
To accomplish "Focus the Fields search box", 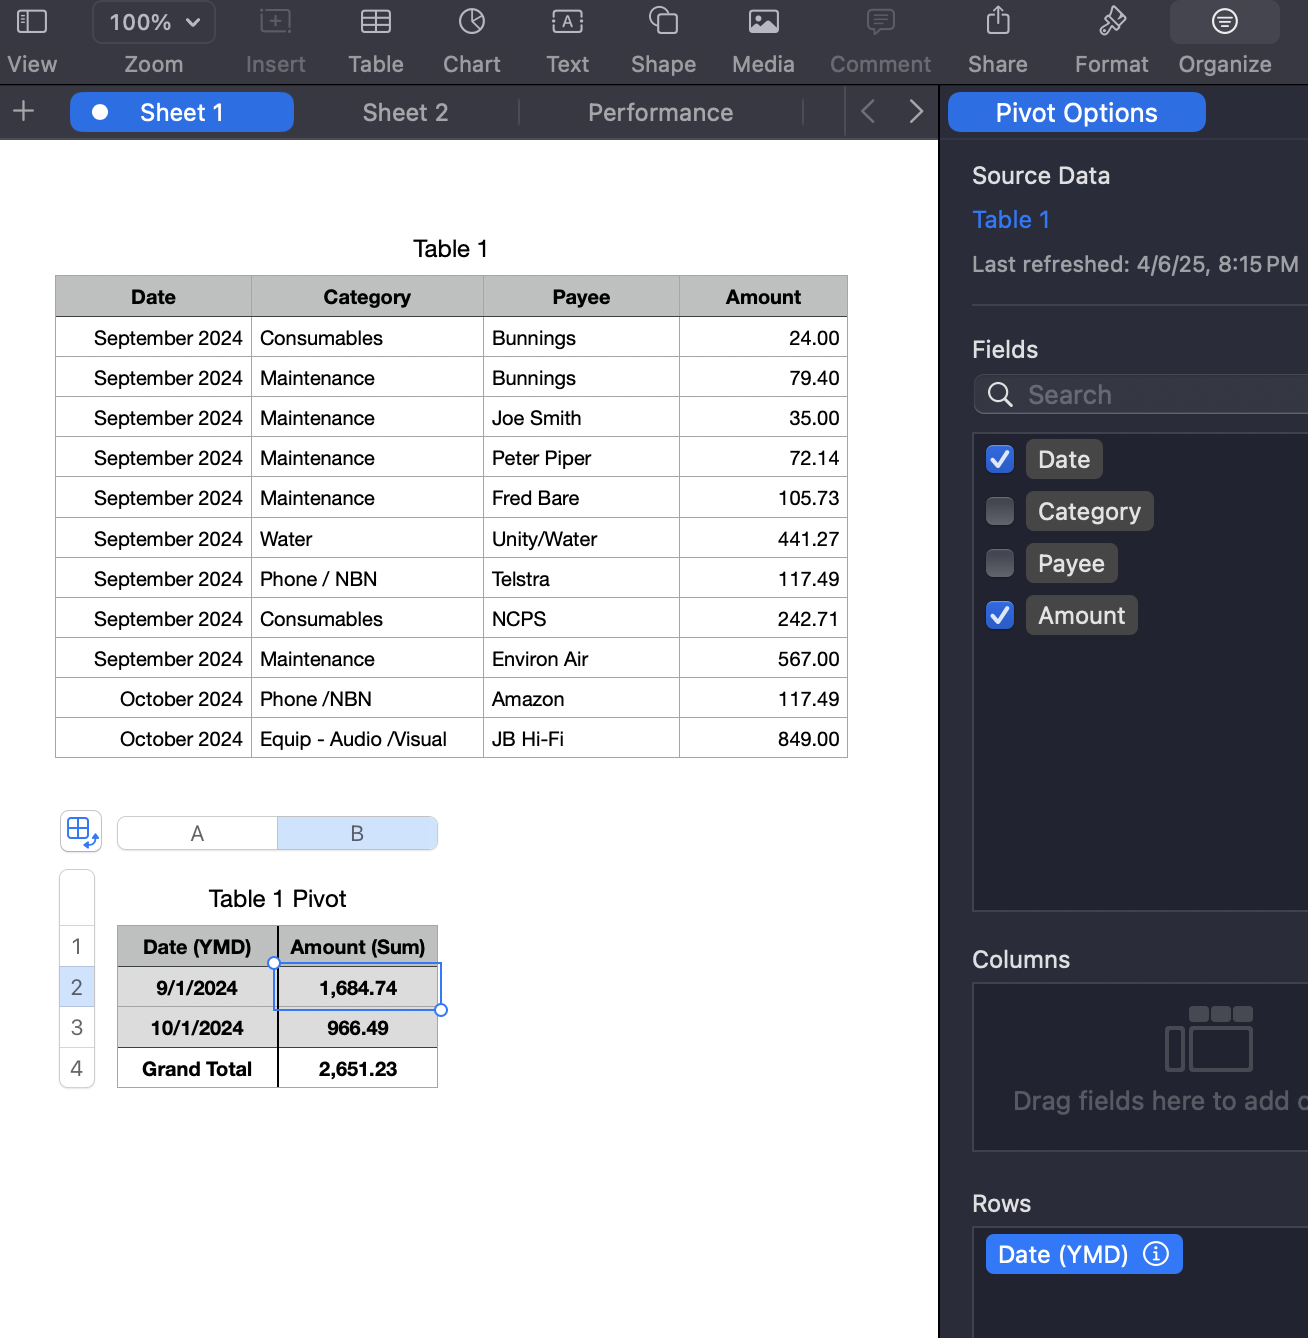I will coord(1142,395).
